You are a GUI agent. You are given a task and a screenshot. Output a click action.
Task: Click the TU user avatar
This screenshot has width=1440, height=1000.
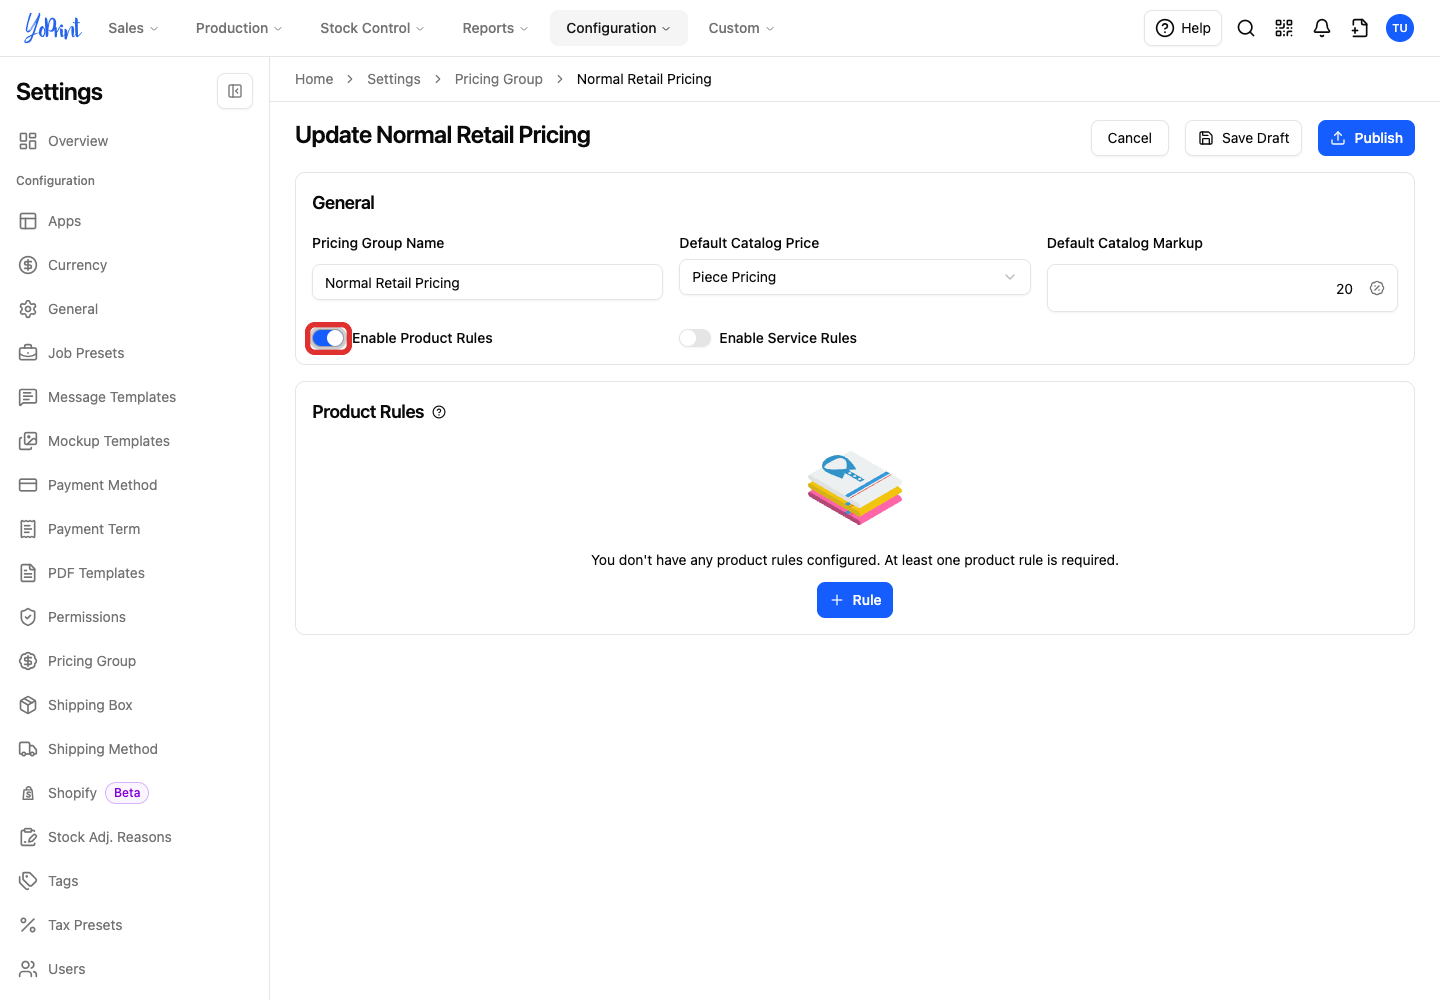coord(1400,28)
